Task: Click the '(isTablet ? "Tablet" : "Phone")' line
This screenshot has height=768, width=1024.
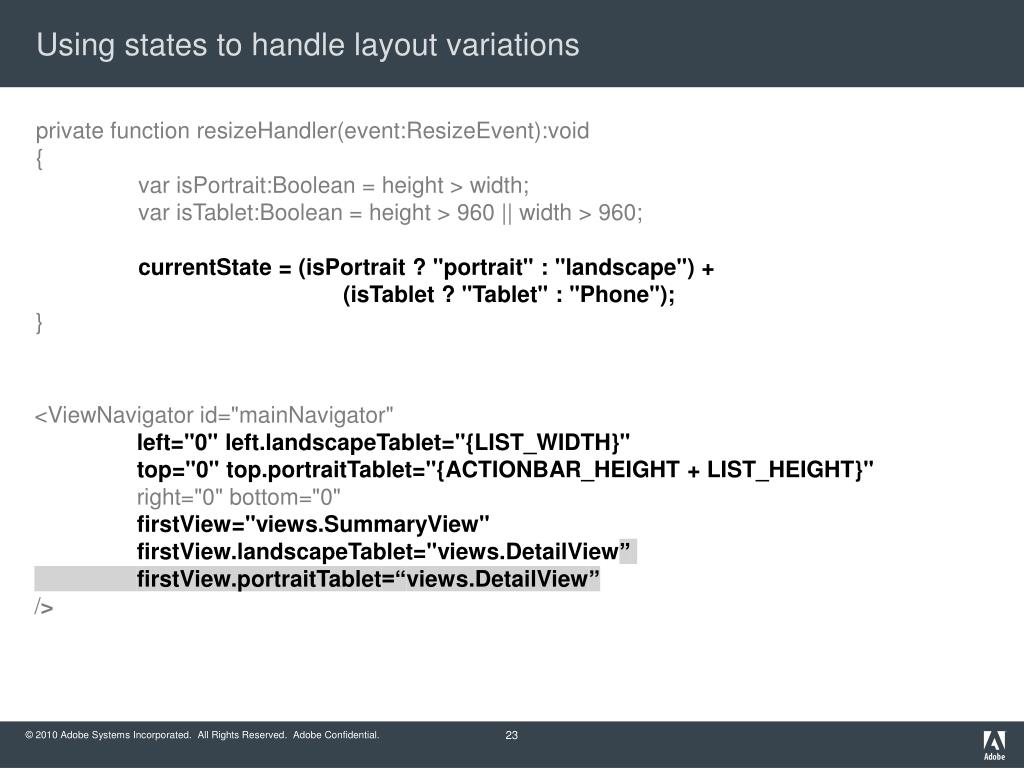Action: tap(509, 295)
